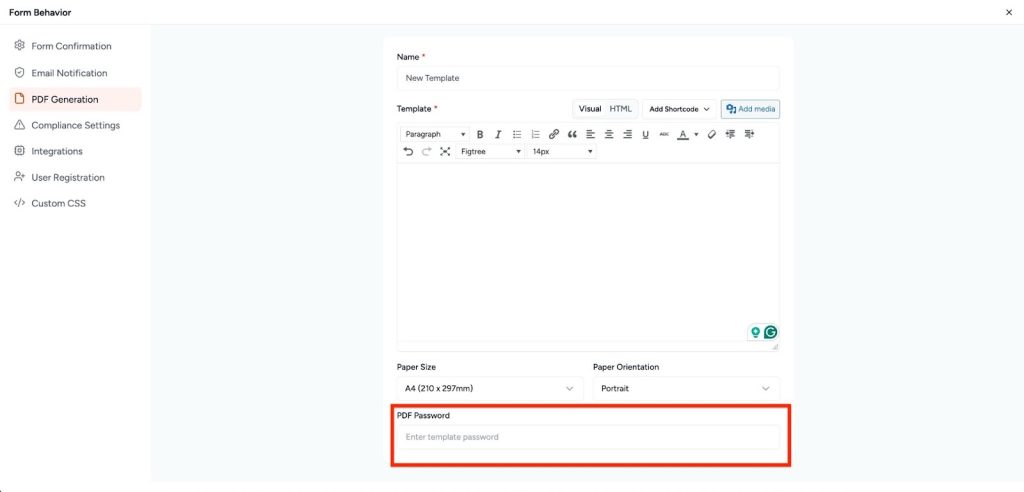Insert a bulleted list

coord(517,135)
